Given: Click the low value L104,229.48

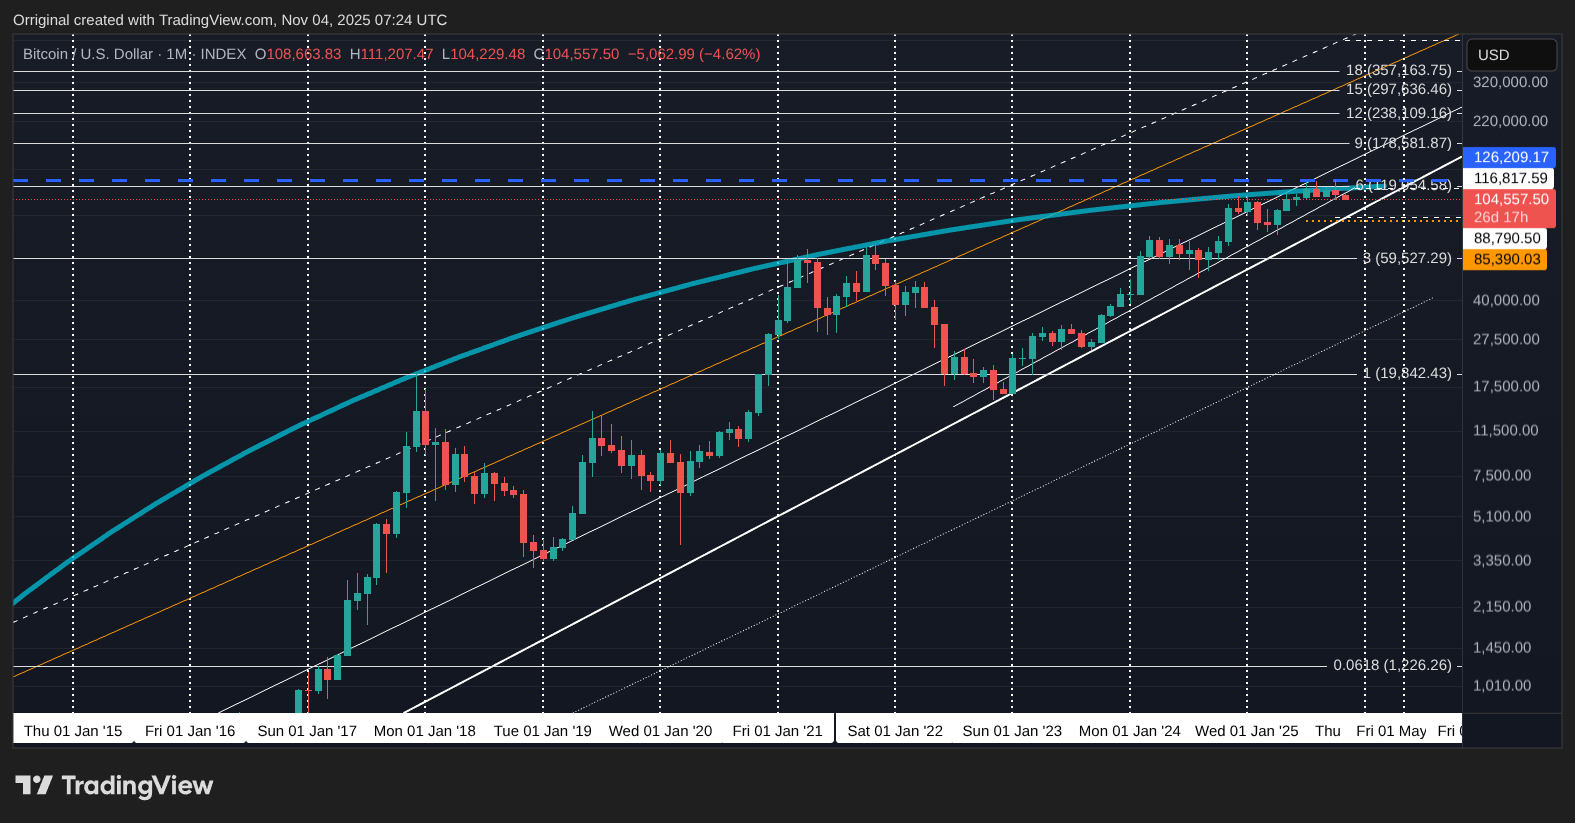Looking at the screenshot, I should coord(483,54).
